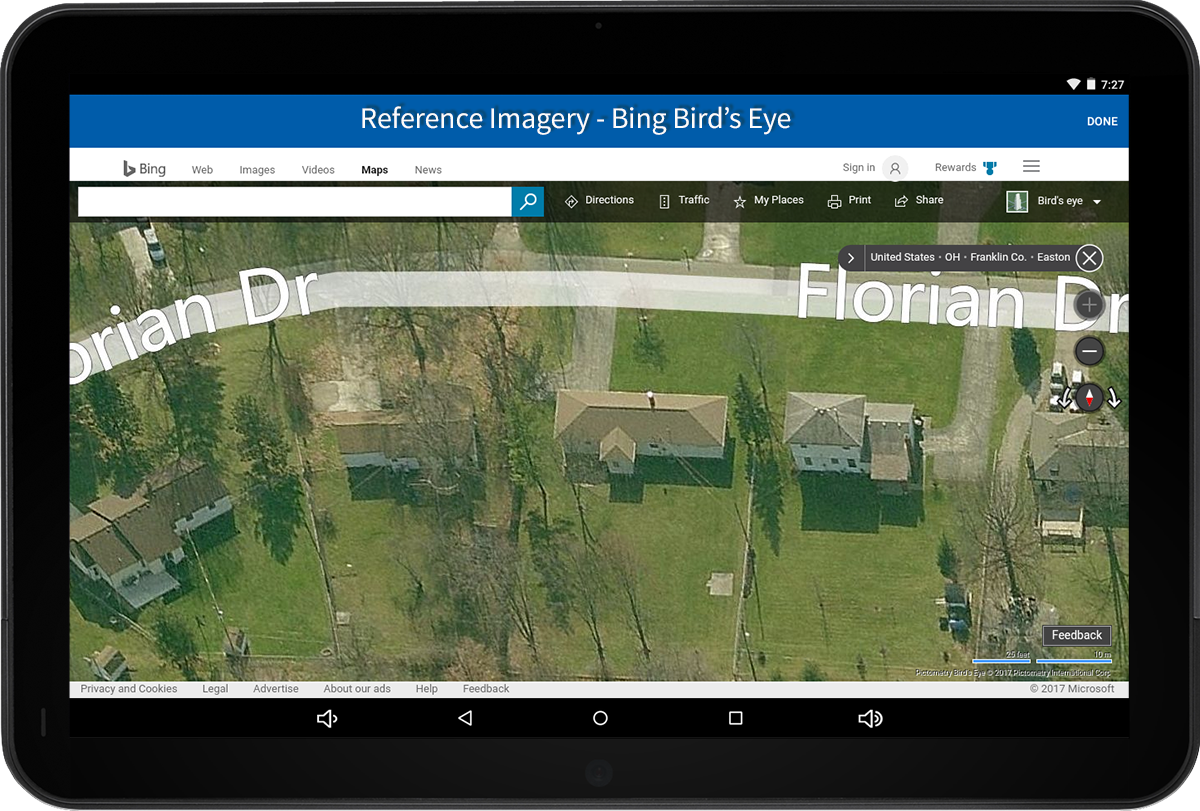This screenshot has width=1200, height=811.
Task: Select Easton in location breadcrumb
Action: pos(1053,257)
